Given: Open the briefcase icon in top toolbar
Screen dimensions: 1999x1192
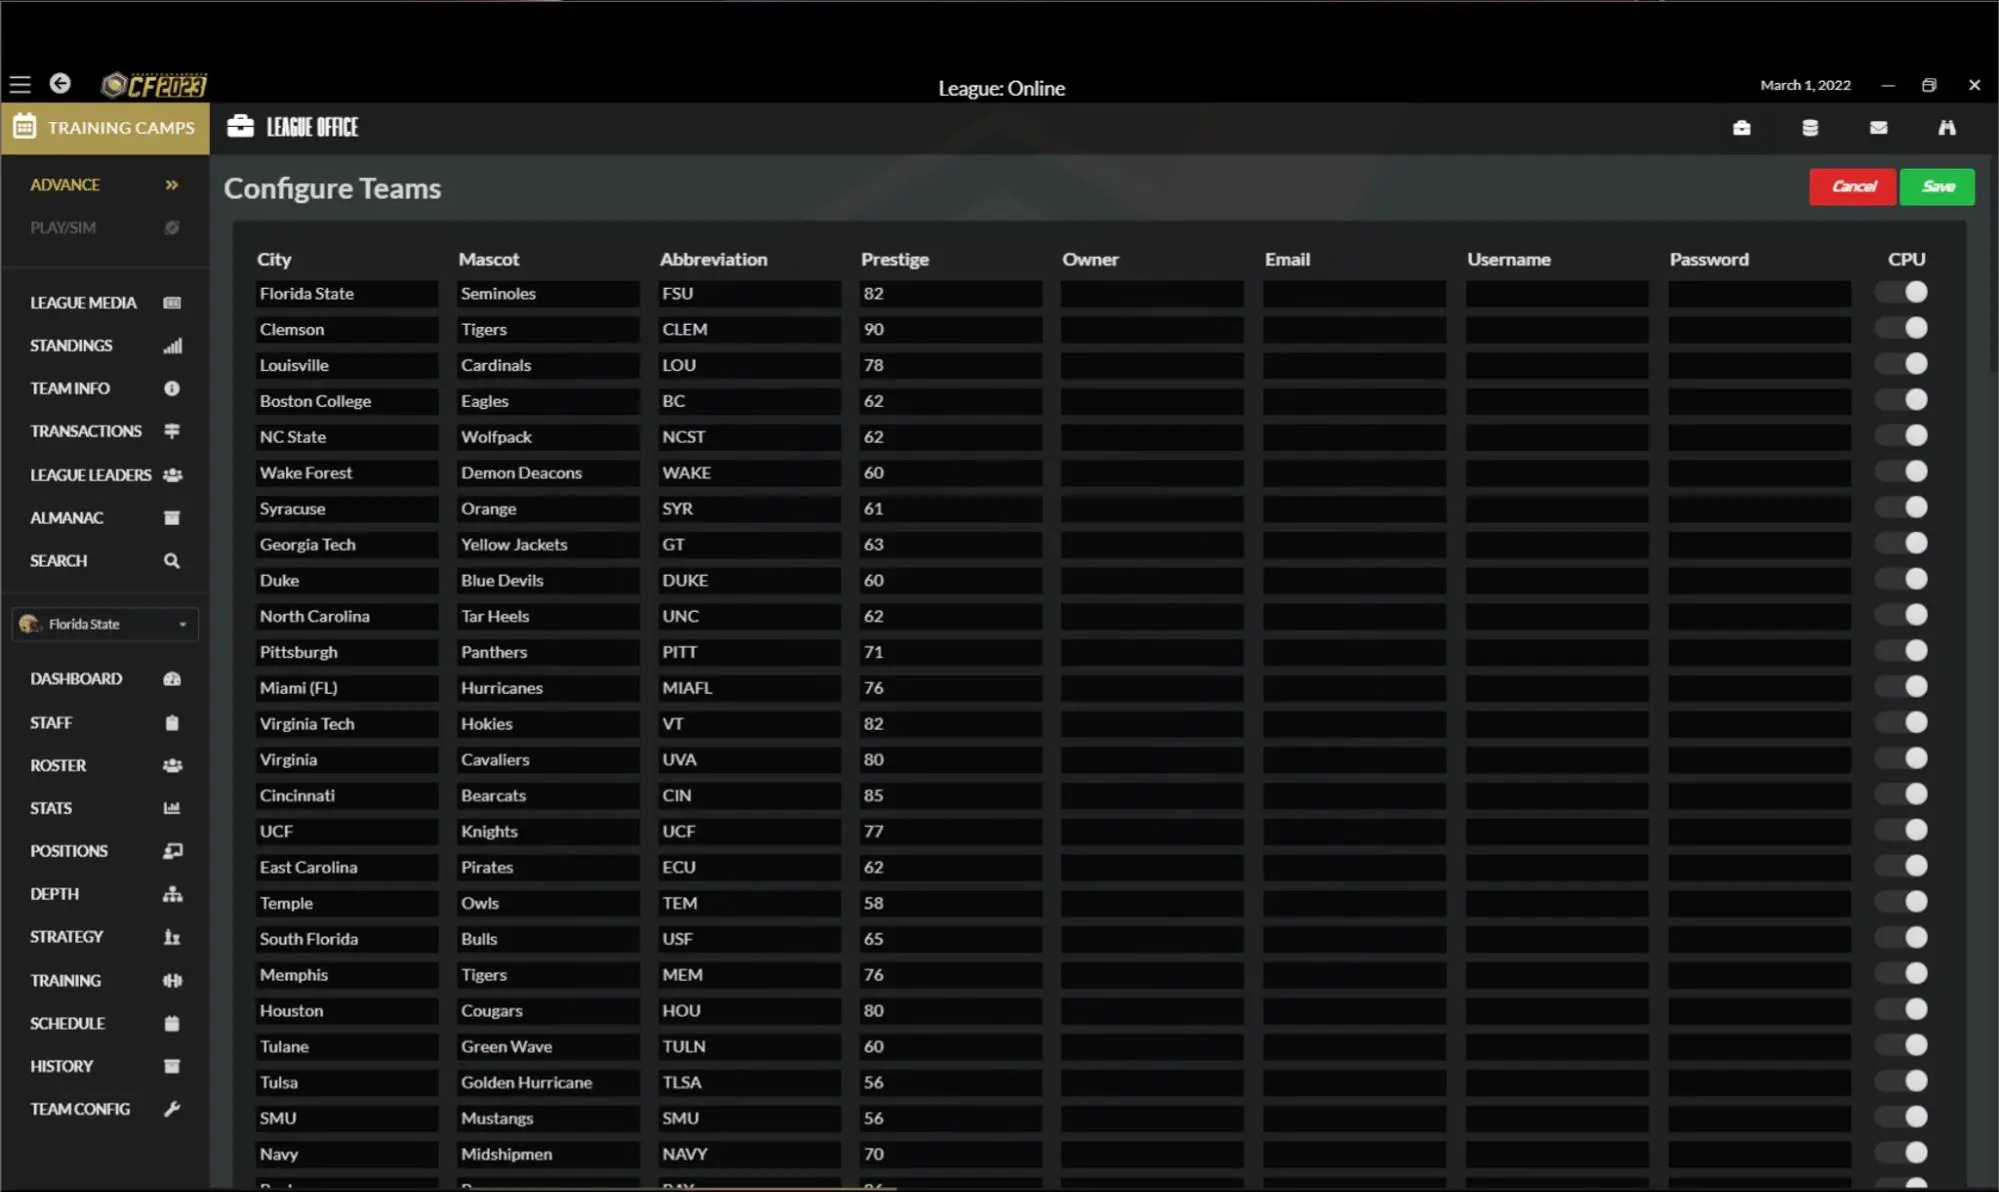Looking at the screenshot, I should click(1742, 128).
